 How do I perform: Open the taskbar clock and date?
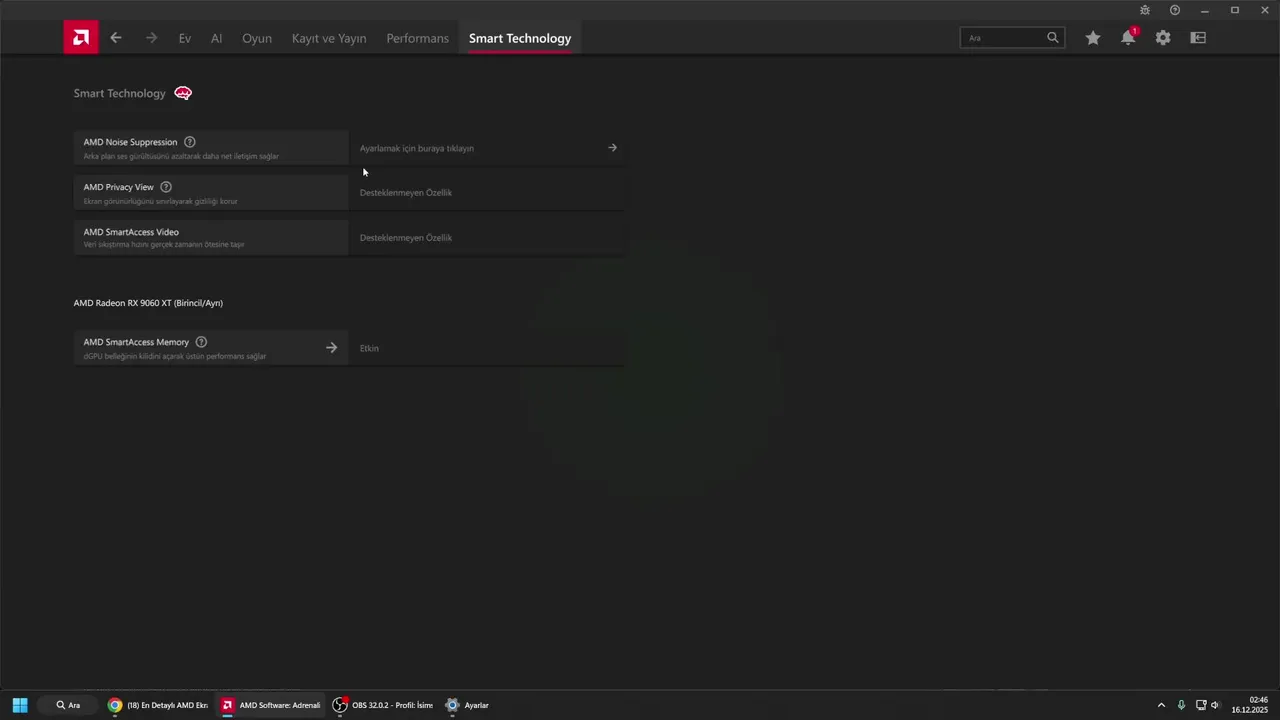1250,705
